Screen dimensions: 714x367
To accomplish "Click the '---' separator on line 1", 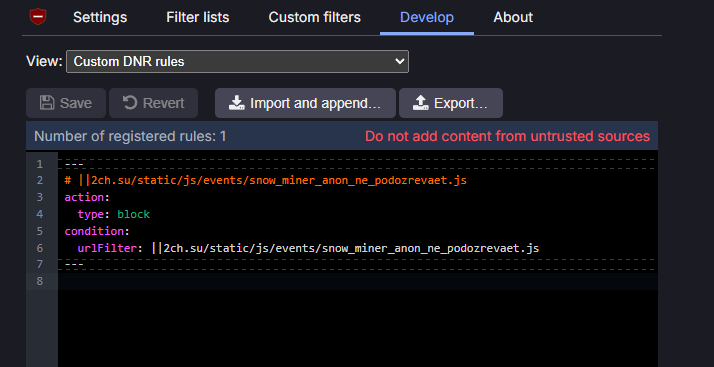I will tap(74, 164).
